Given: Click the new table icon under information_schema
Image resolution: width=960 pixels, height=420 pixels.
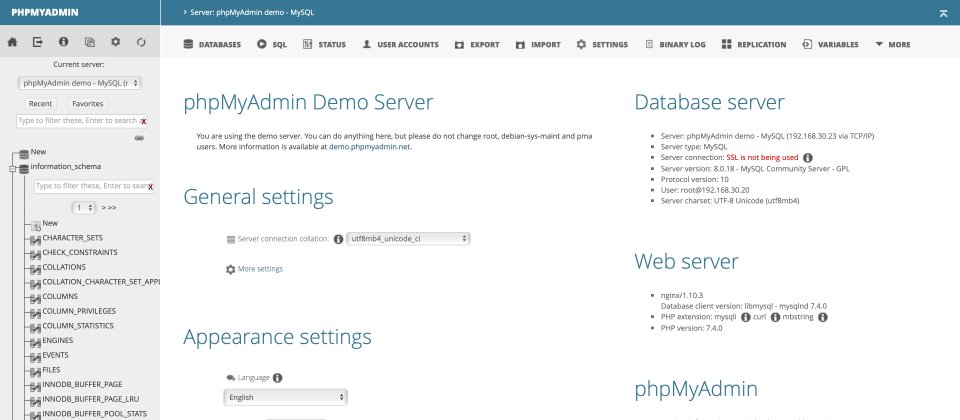Looking at the screenshot, I should [36, 226].
